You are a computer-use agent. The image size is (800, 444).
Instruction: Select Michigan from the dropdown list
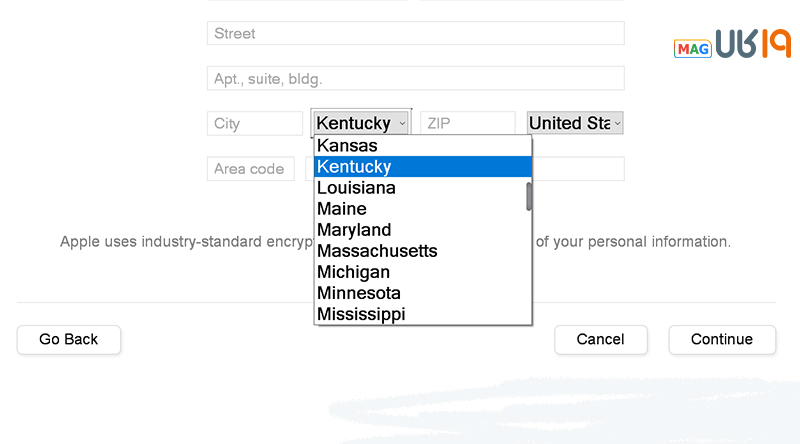tap(422, 272)
